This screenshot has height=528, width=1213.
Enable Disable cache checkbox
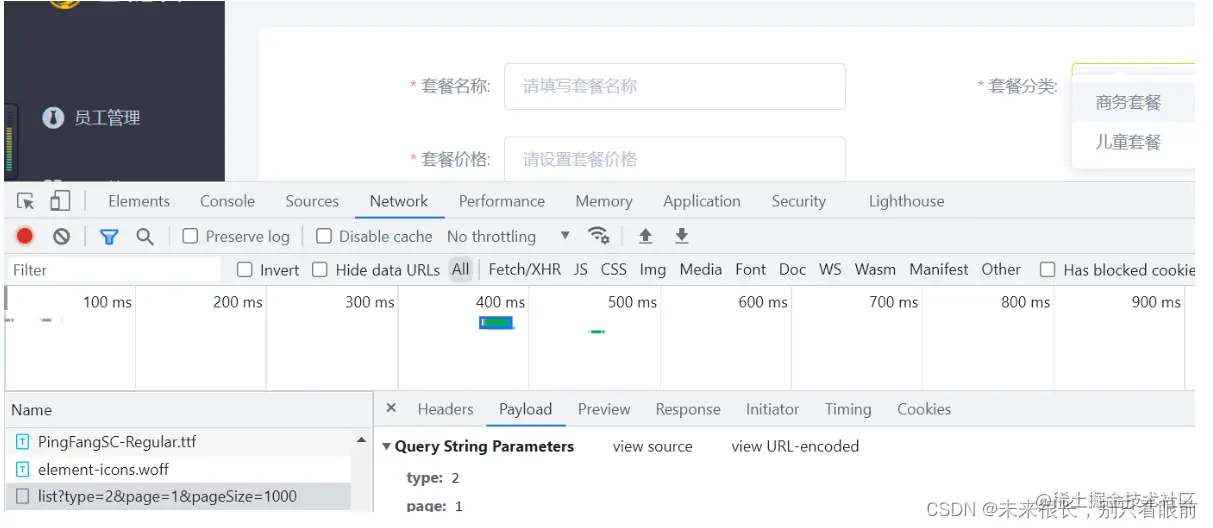tap(324, 237)
